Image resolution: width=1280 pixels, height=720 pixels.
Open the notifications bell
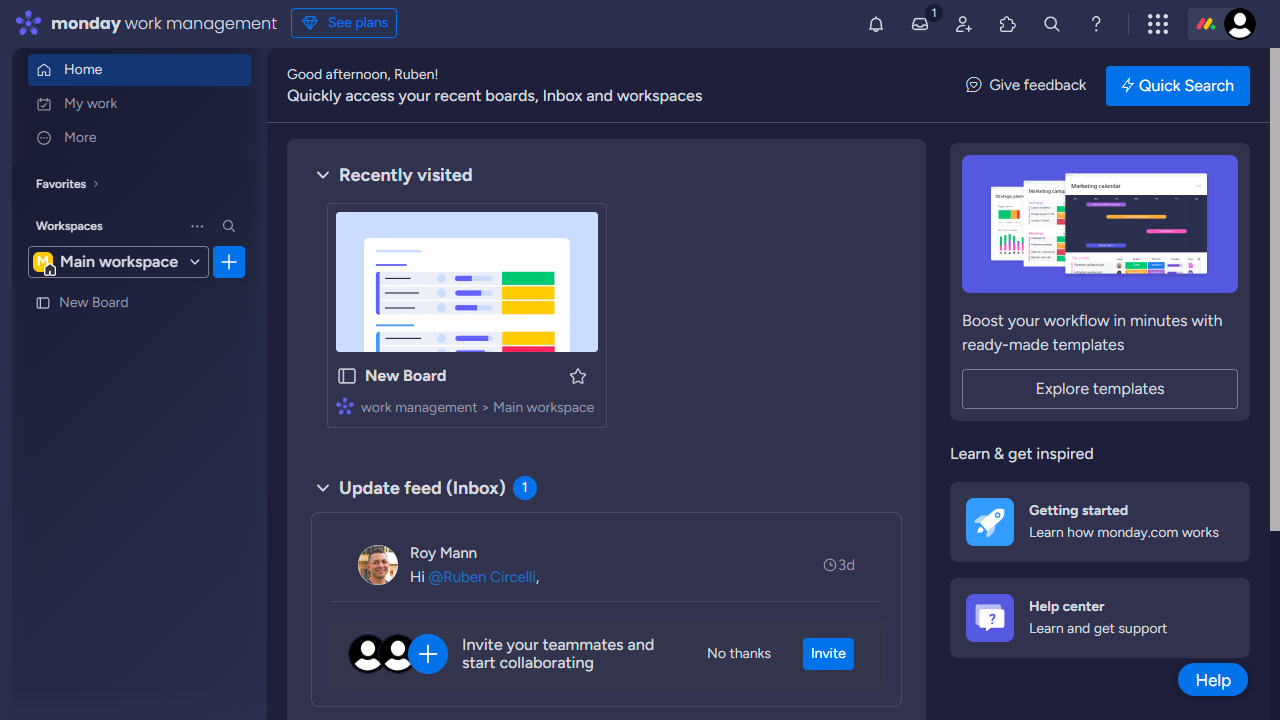point(876,24)
